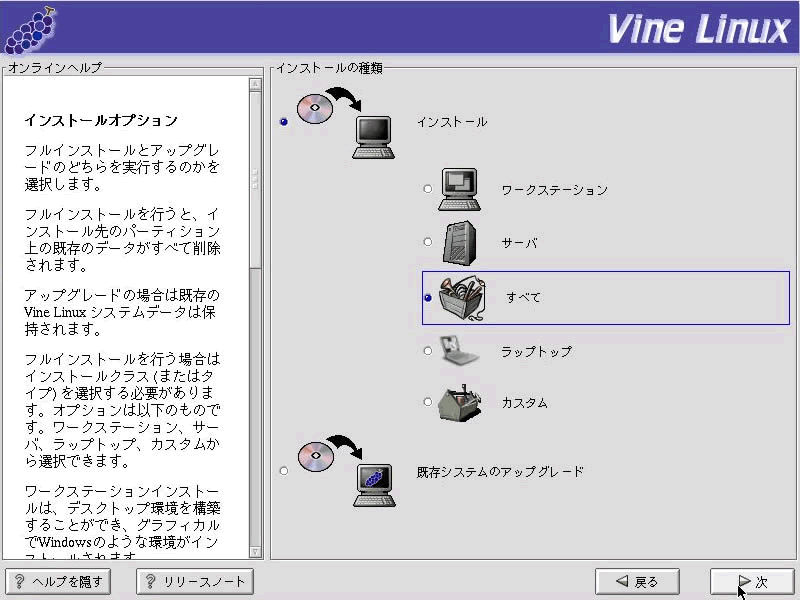
Task: Click the back arrow icon on 戻る
Action: click(x=622, y=581)
